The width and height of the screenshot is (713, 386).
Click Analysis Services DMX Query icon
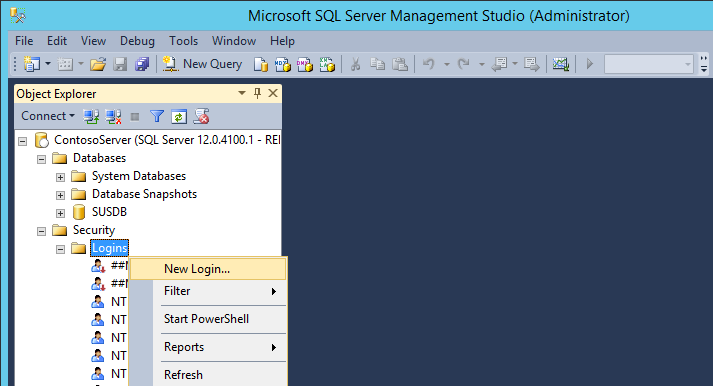click(305, 65)
